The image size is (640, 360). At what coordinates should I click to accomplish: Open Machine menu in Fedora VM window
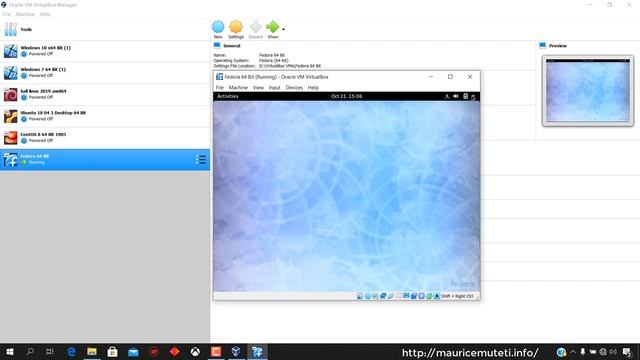pos(238,87)
